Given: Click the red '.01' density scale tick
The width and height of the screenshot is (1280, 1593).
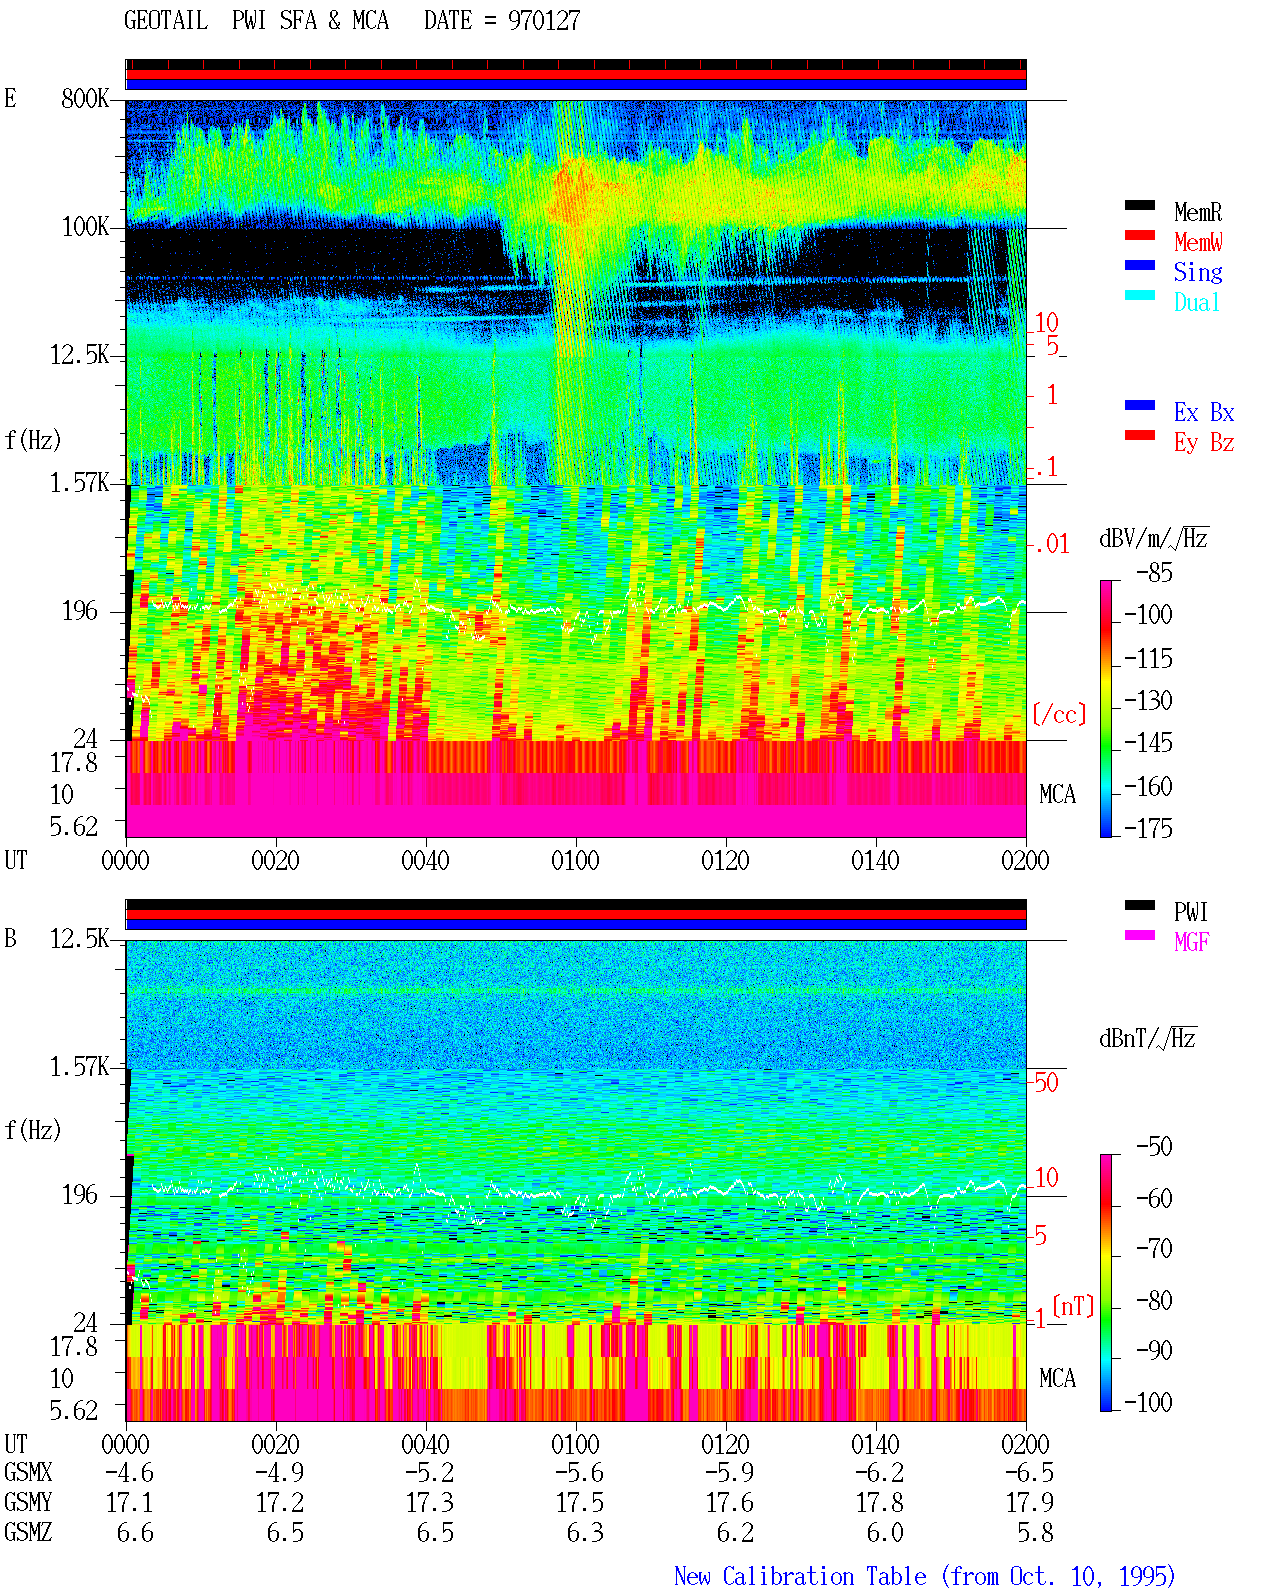Looking at the screenshot, I should tap(1051, 545).
